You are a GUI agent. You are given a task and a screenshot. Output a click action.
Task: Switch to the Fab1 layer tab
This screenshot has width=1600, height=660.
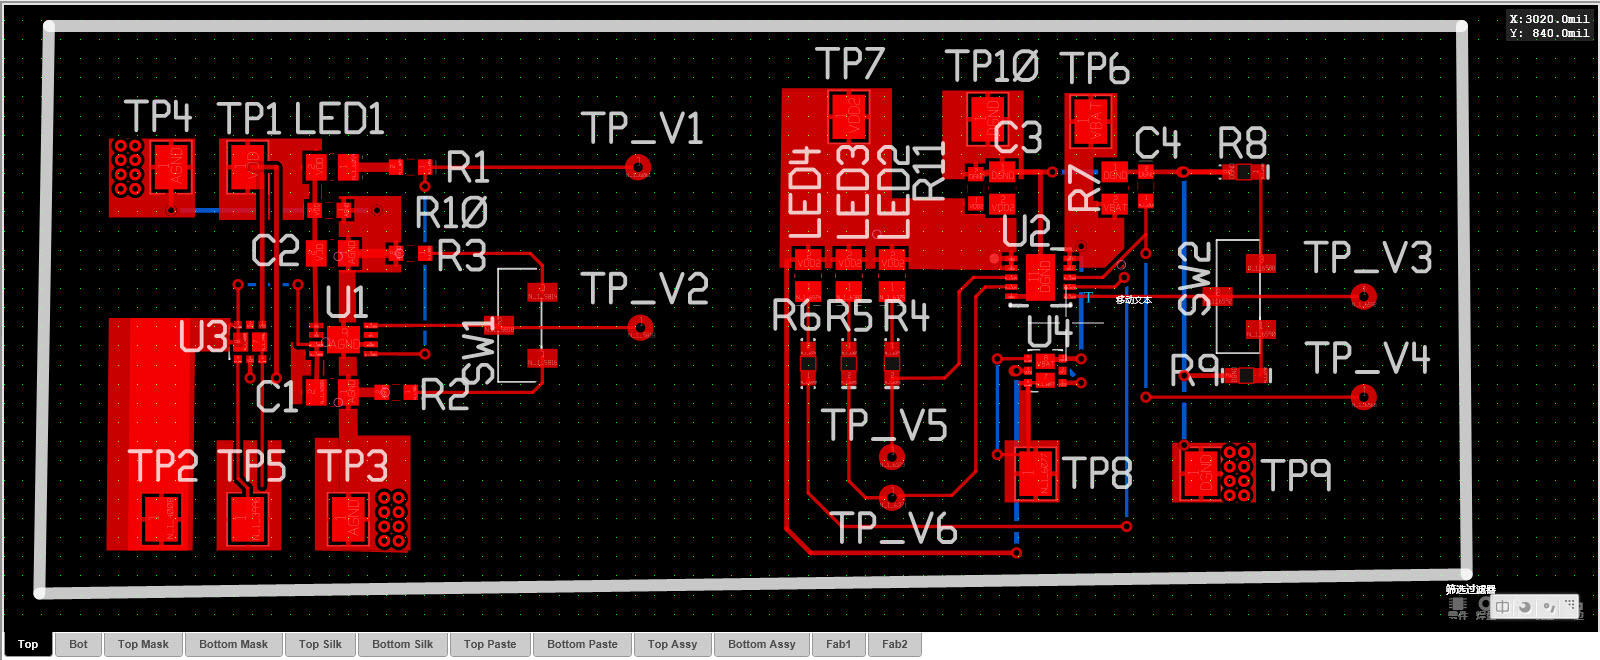click(x=838, y=644)
